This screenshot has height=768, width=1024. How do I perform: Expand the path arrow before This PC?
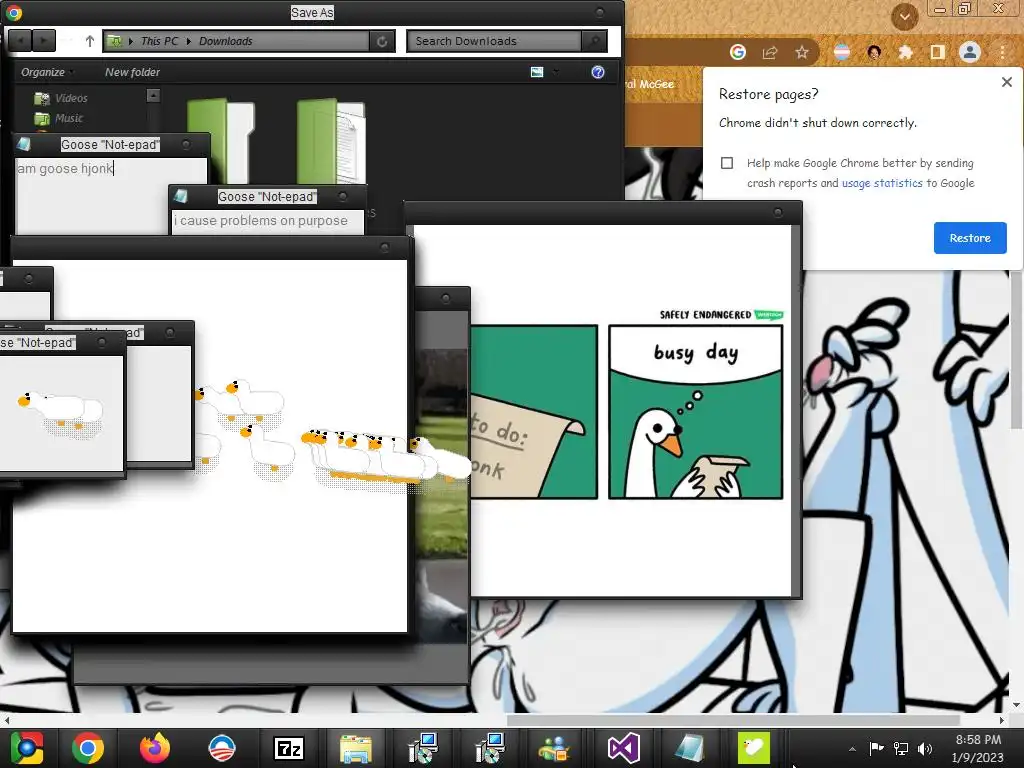[x=131, y=41]
